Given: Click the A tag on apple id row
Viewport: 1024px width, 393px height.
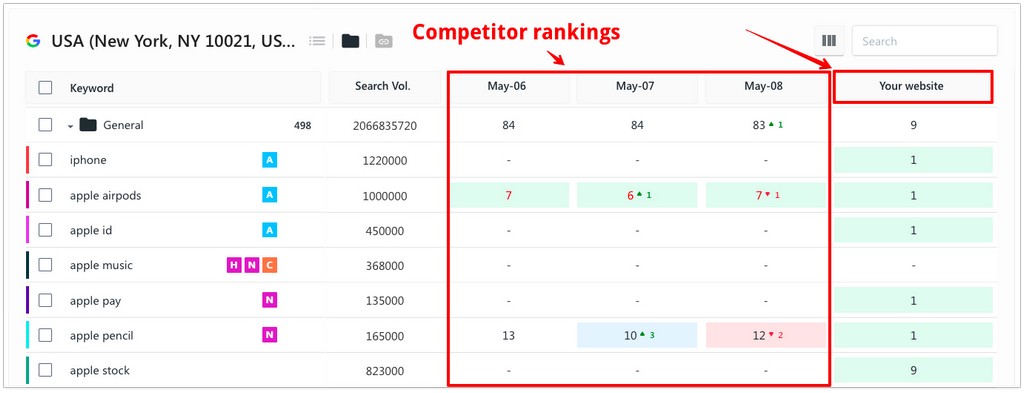Looking at the screenshot, I should pos(270,230).
